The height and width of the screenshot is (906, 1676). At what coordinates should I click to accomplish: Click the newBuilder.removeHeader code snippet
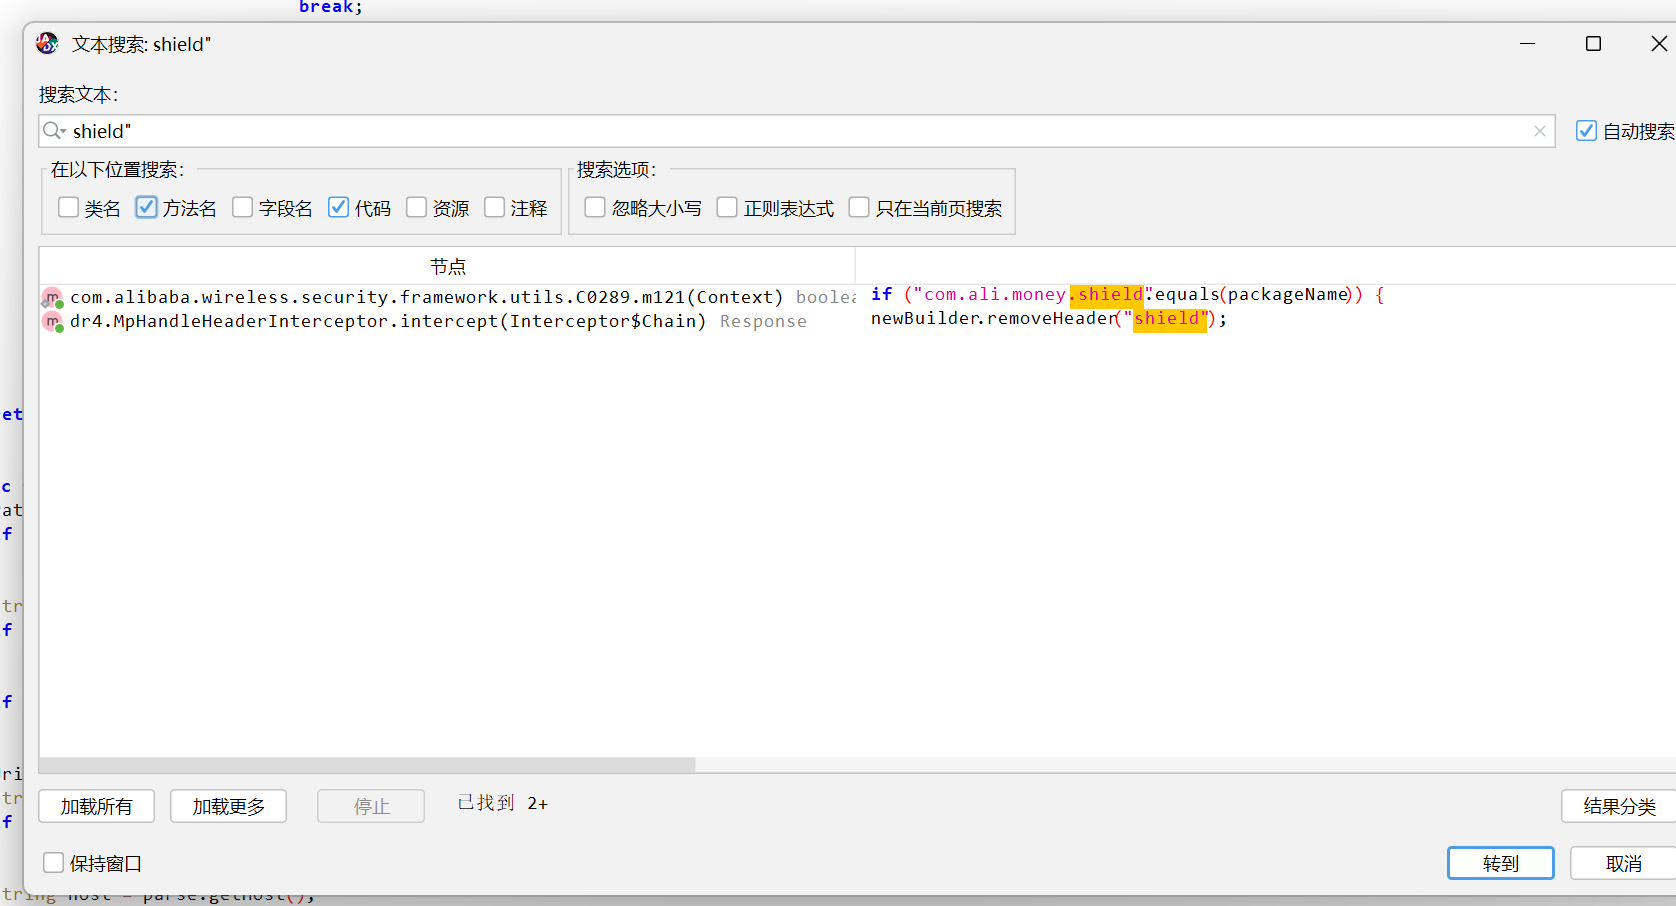point(1049,319)
